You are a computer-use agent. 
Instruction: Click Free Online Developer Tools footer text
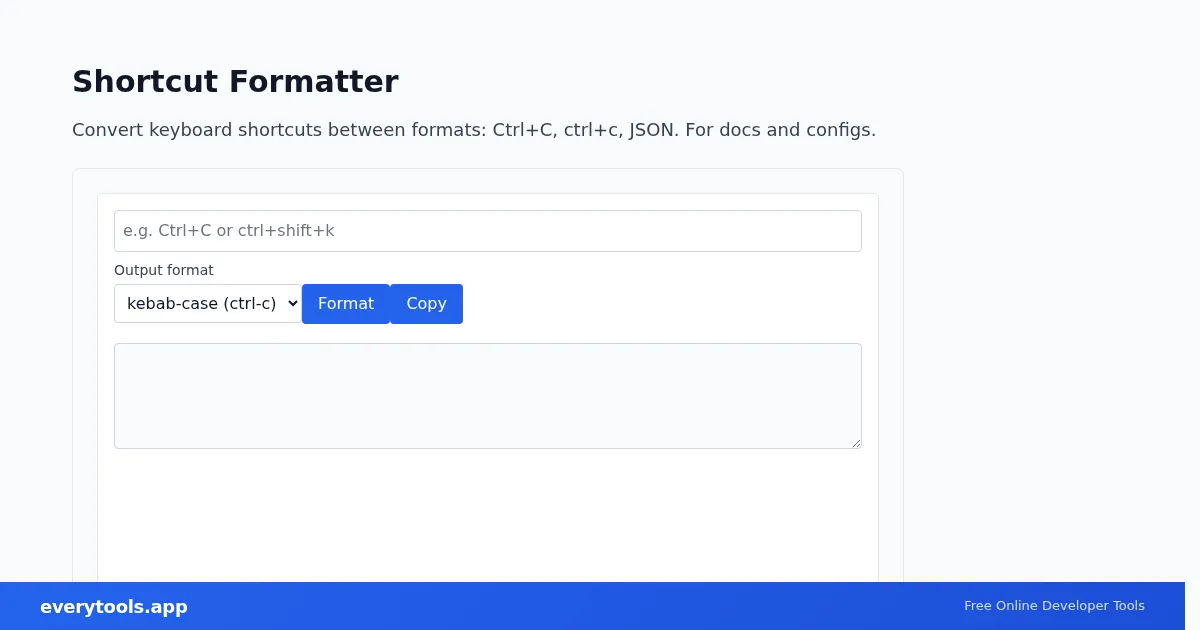pyautogui.click(x=1054, y=606)
